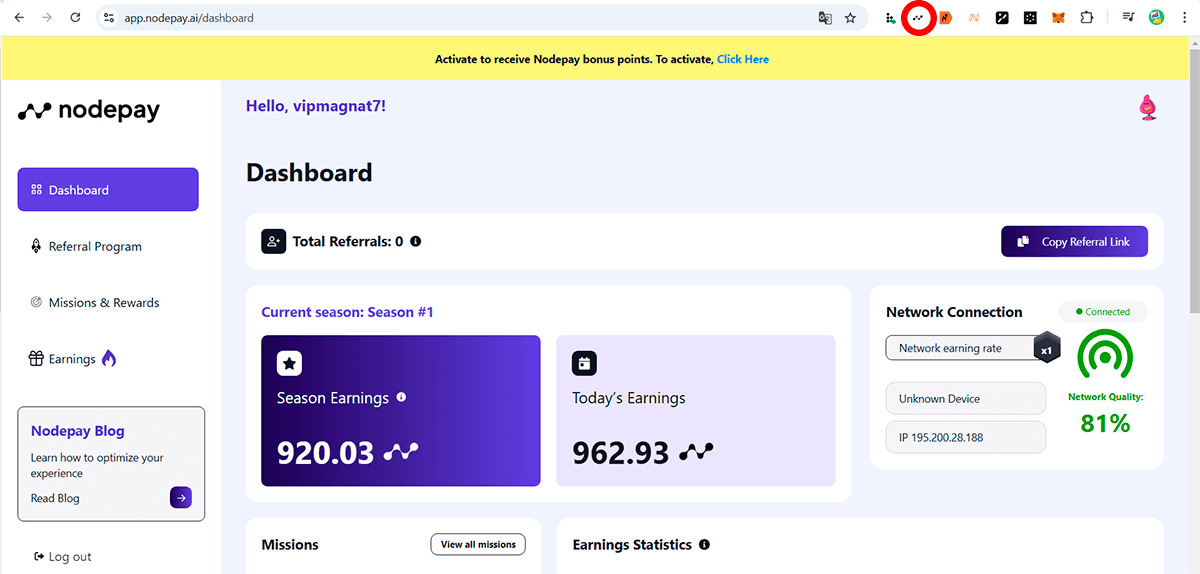Click the IP 195.200.28.188 field
1200x574 pixels.
click(x=966, y=437)
